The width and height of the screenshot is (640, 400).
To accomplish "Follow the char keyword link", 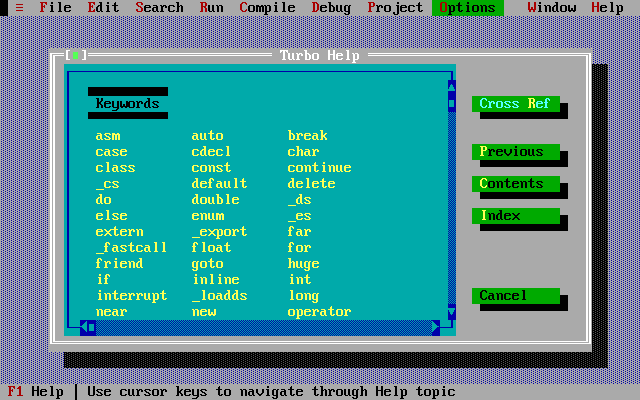I will click(x=303, y=152).
